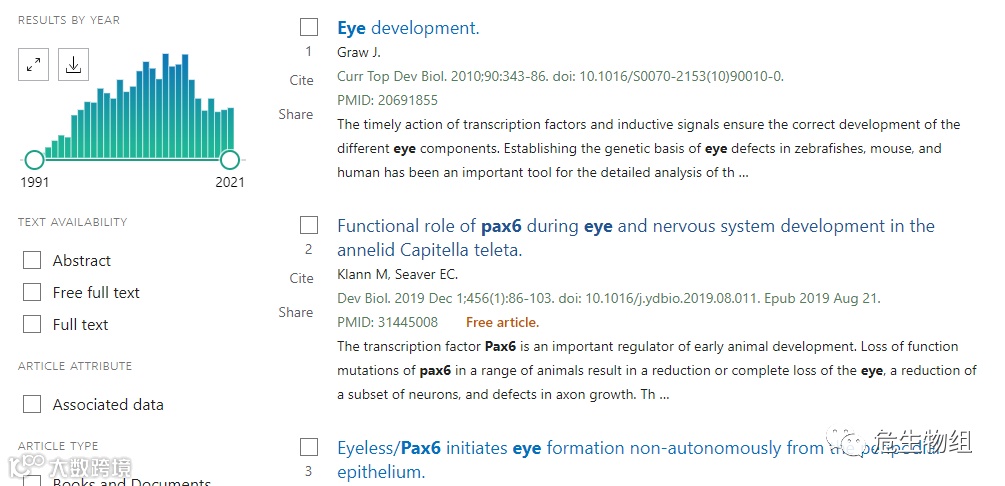Click Cite for the Eye development result

pos(301,80)
